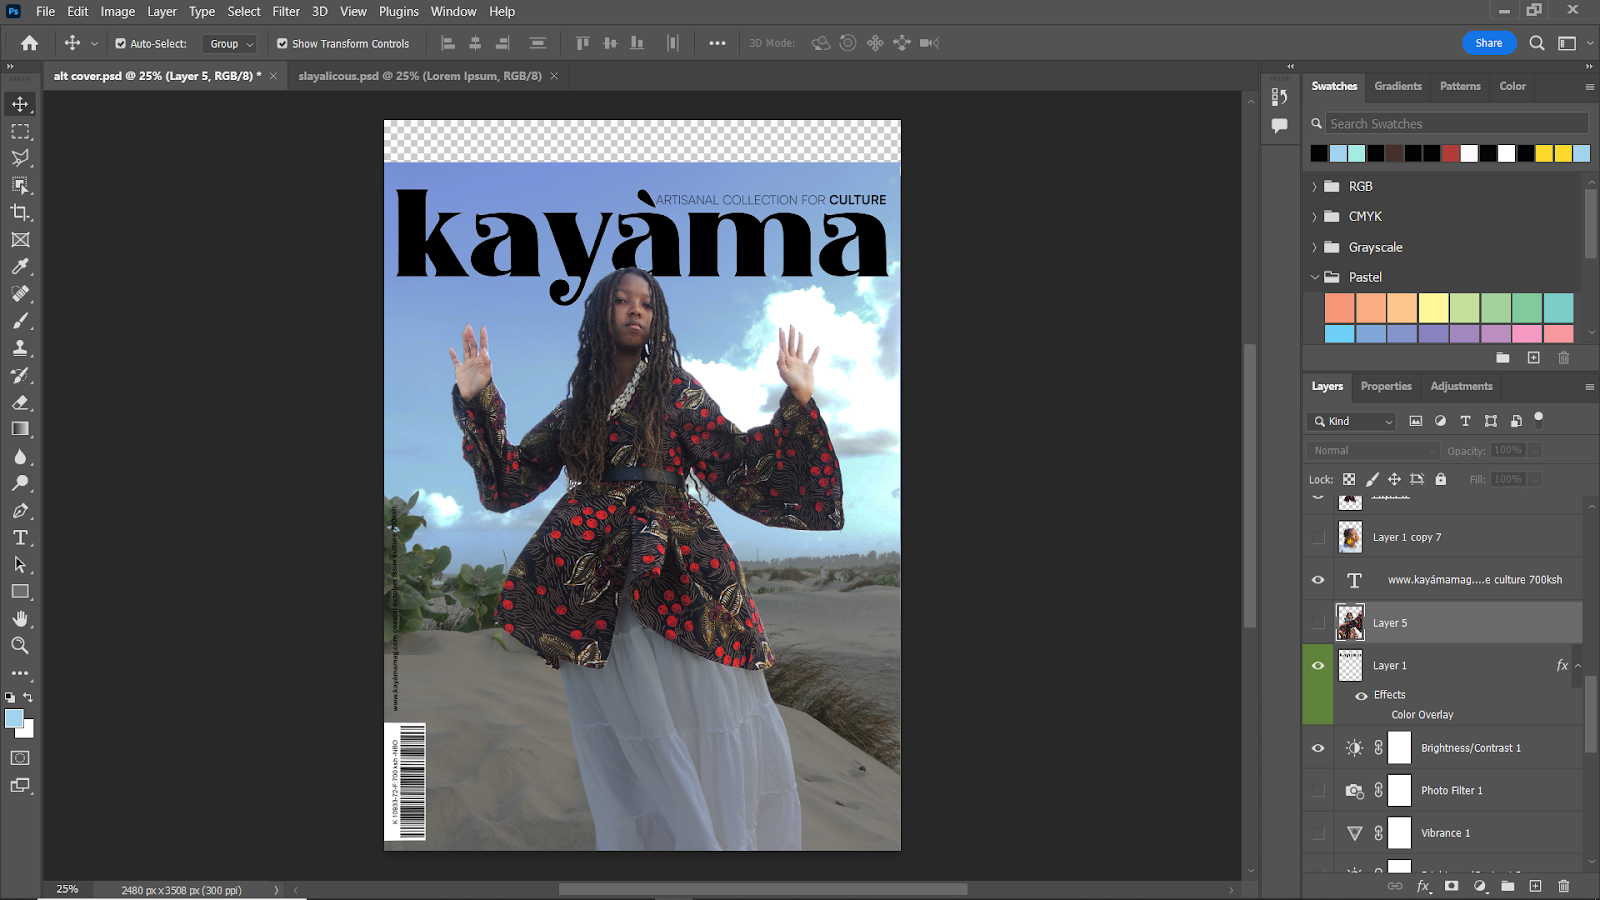The height and width of the screenshot is (900, 1600).
Task: Collapse the Pastel swatch folder
Action: click(x=1314, y=277)
